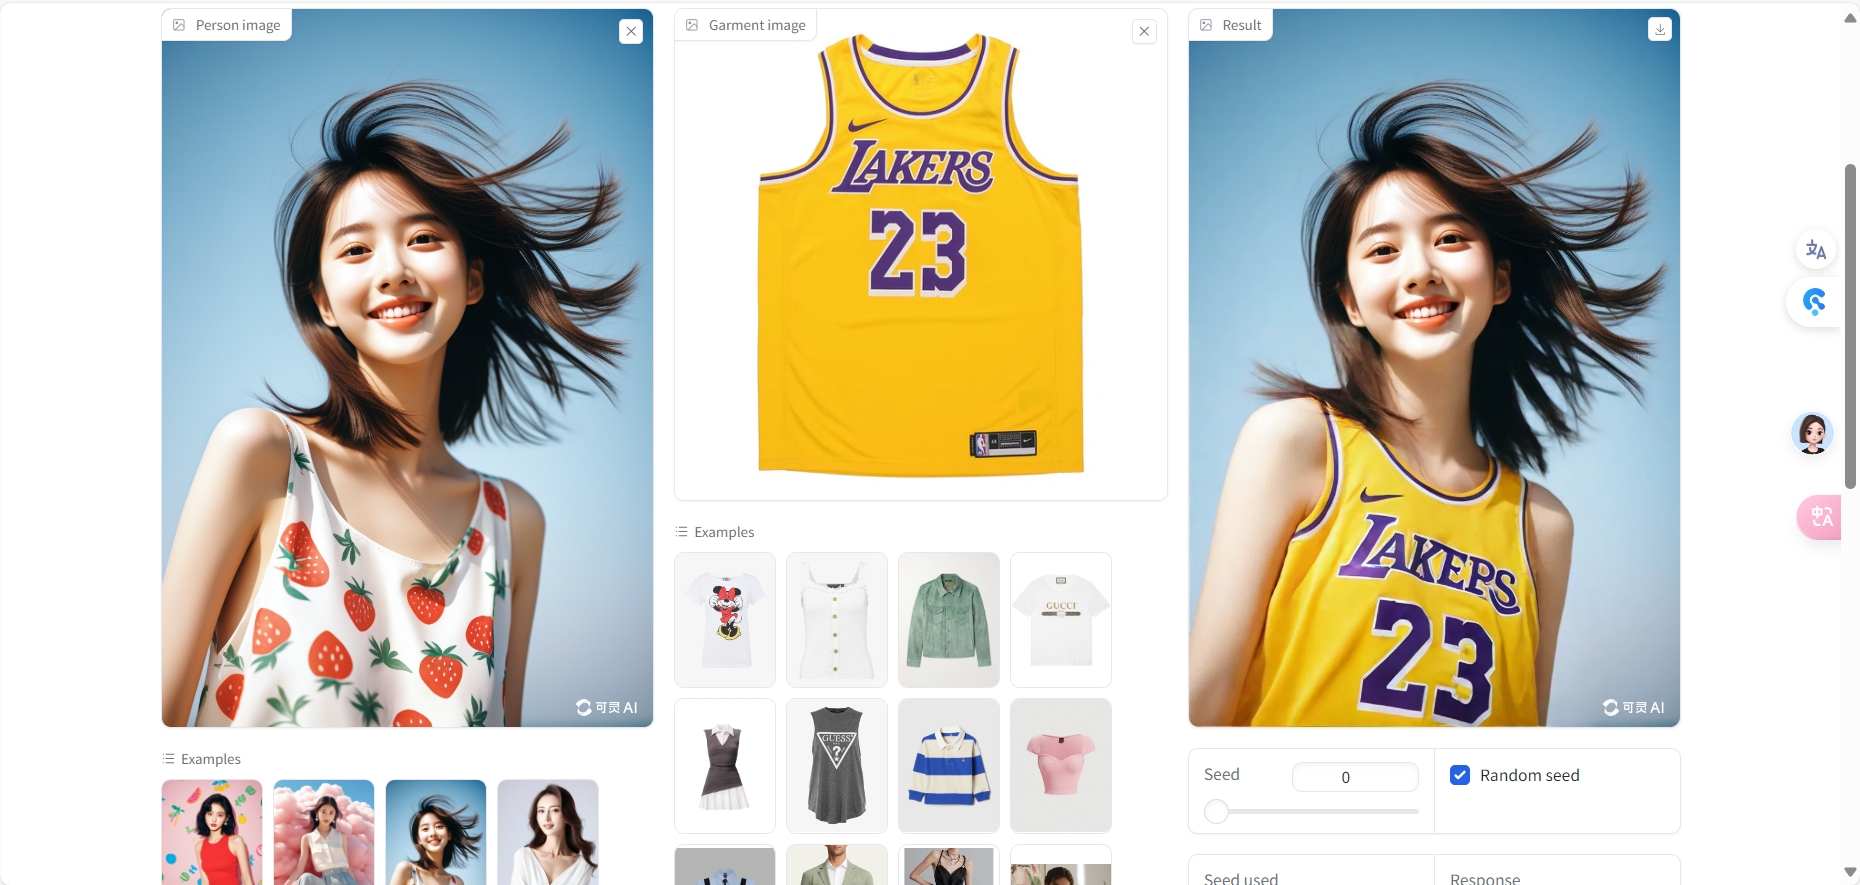The width and height of the screenshot is (1860, 885).
Task: Choose the gray Guess tank top example
Action: (837, 766)
